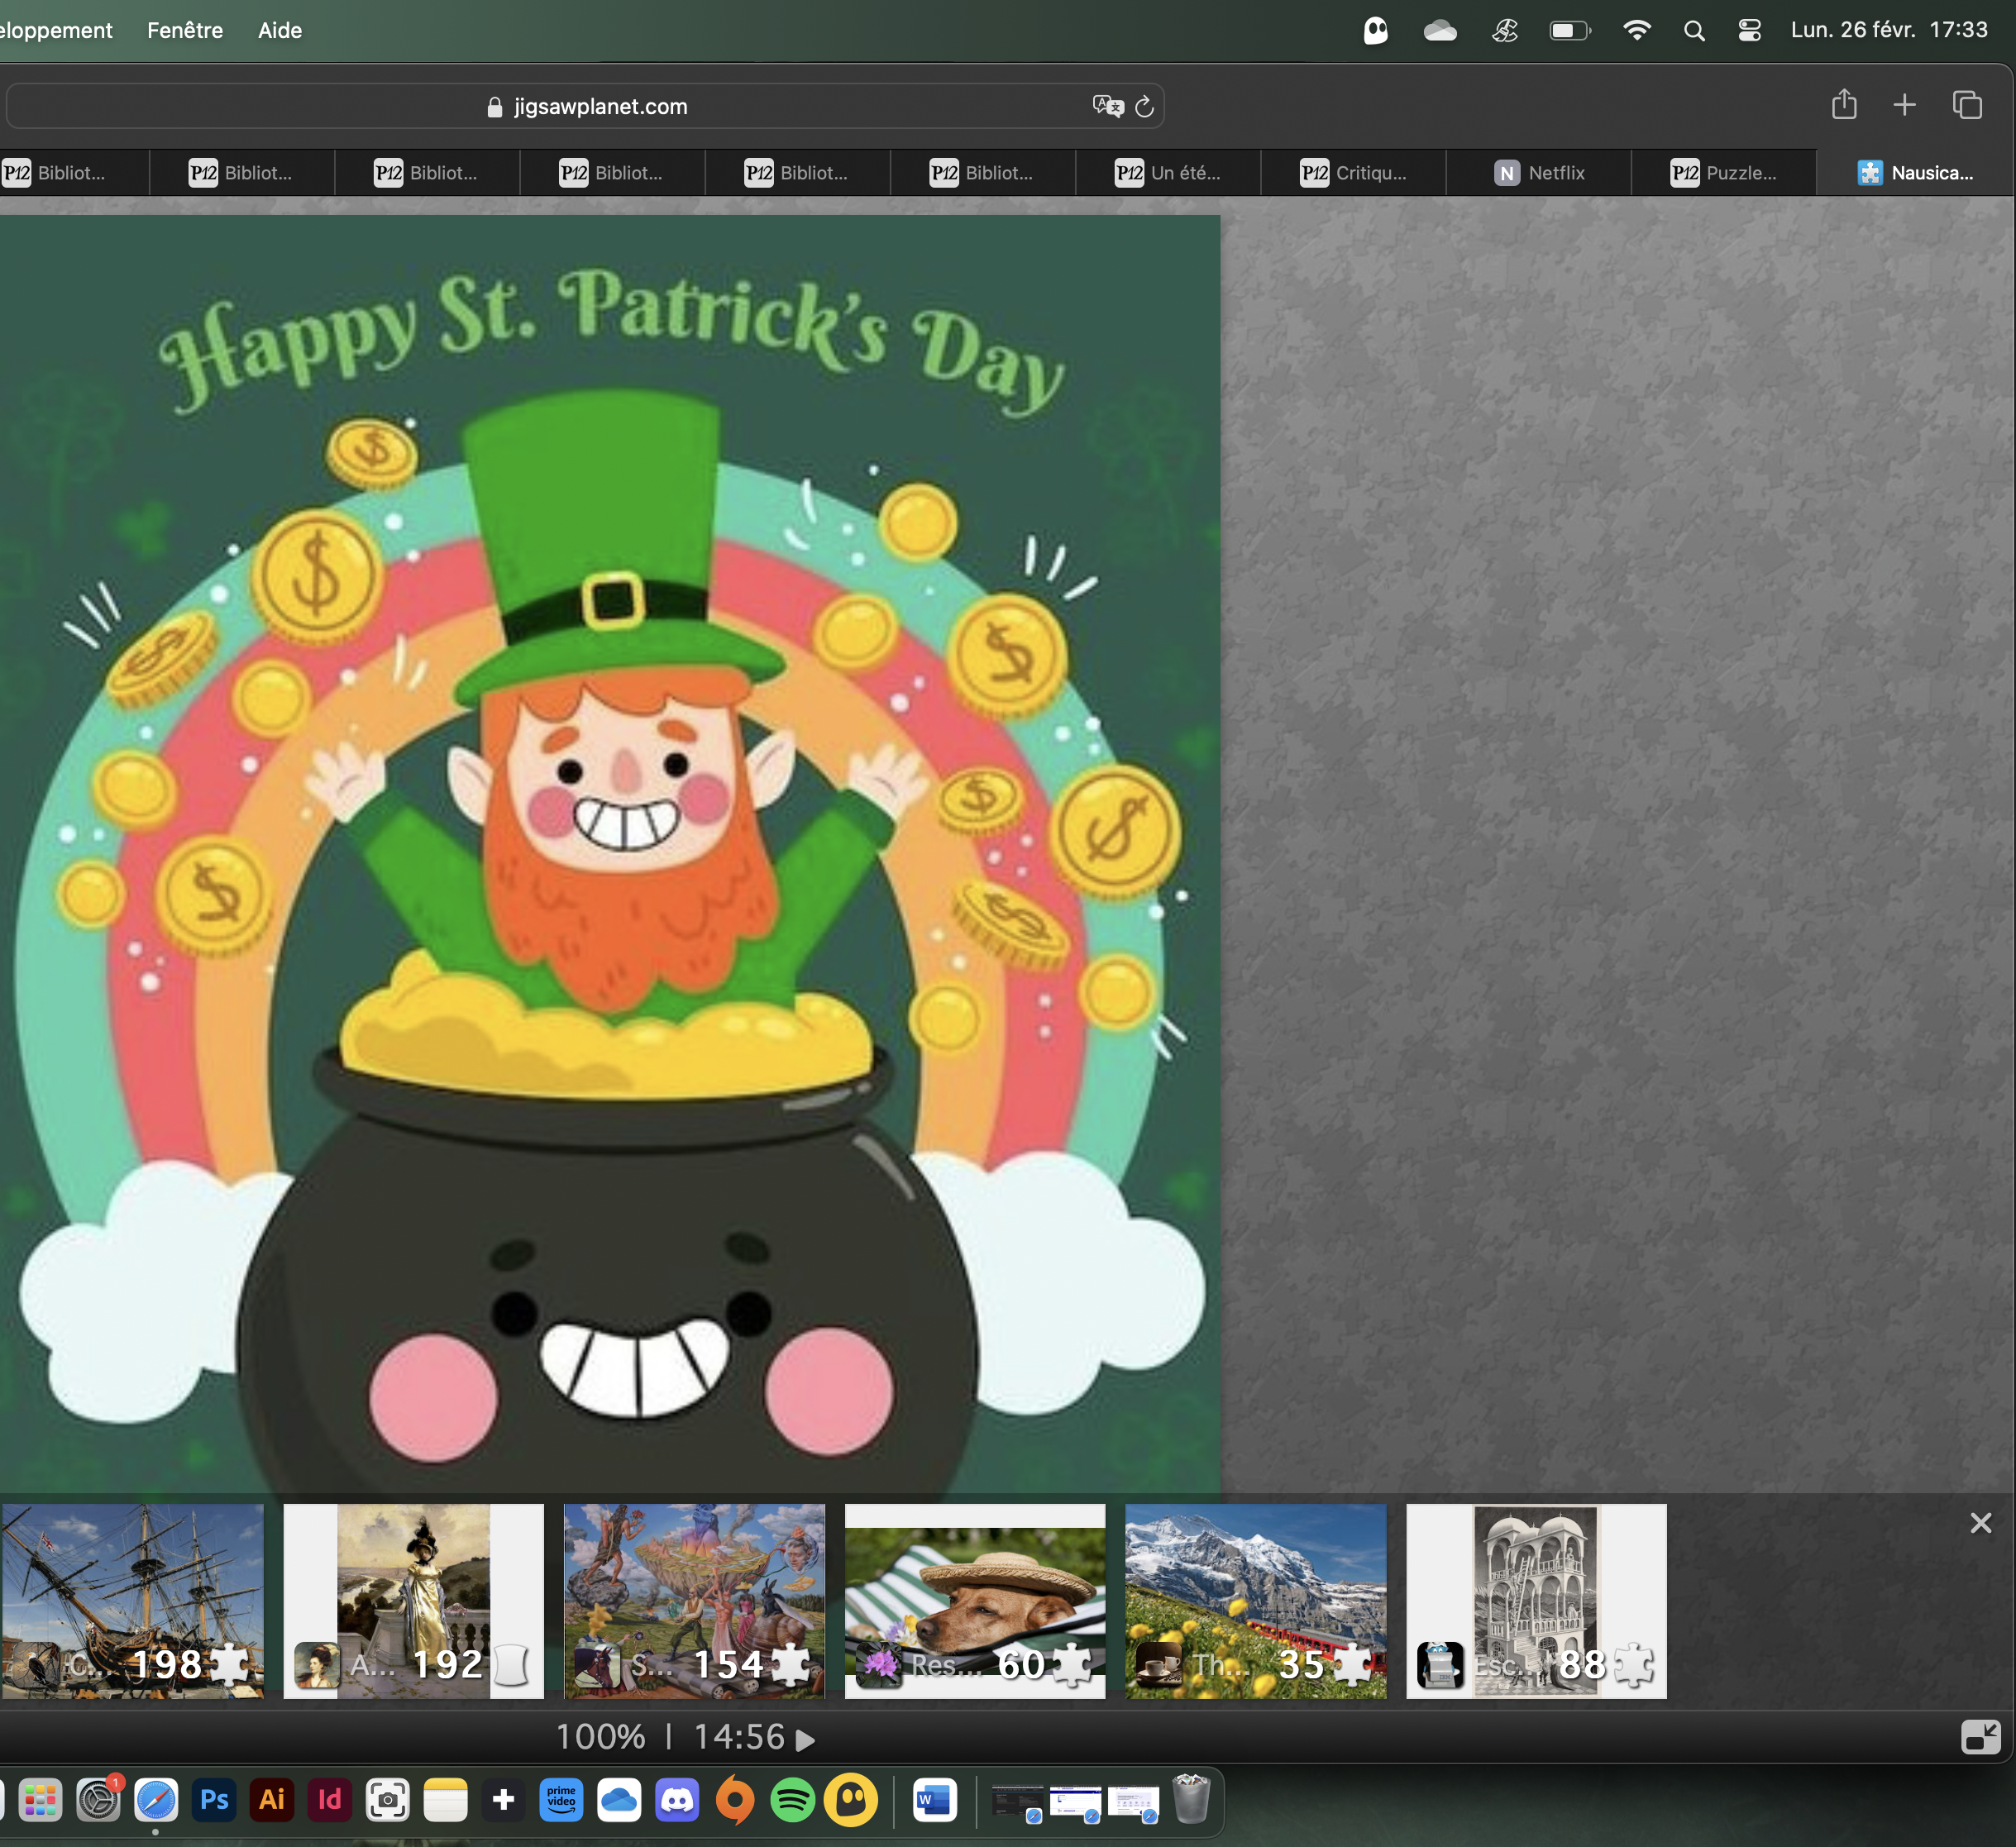Open macOS Control Center toggles
2016x1847 pixels.
pos(1749,31)
